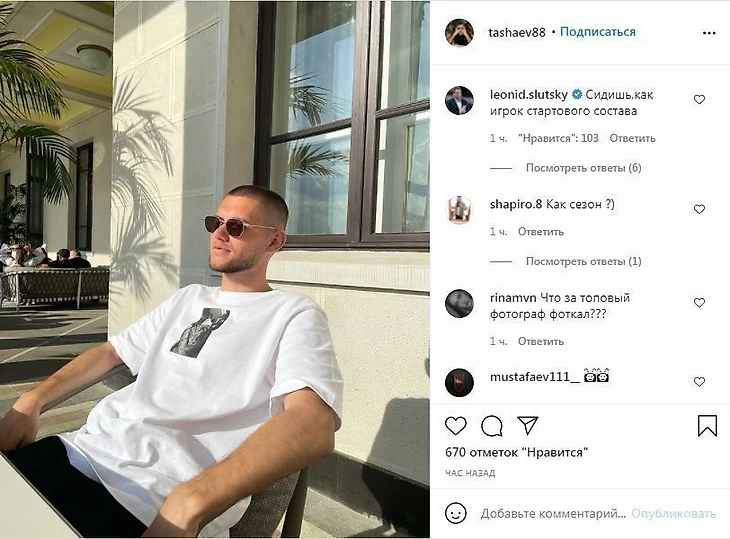This screenshot has height=539, width=730.
Task: Reply to leonid.slutsky's comment via Ответить
Action: pos(632,138)
